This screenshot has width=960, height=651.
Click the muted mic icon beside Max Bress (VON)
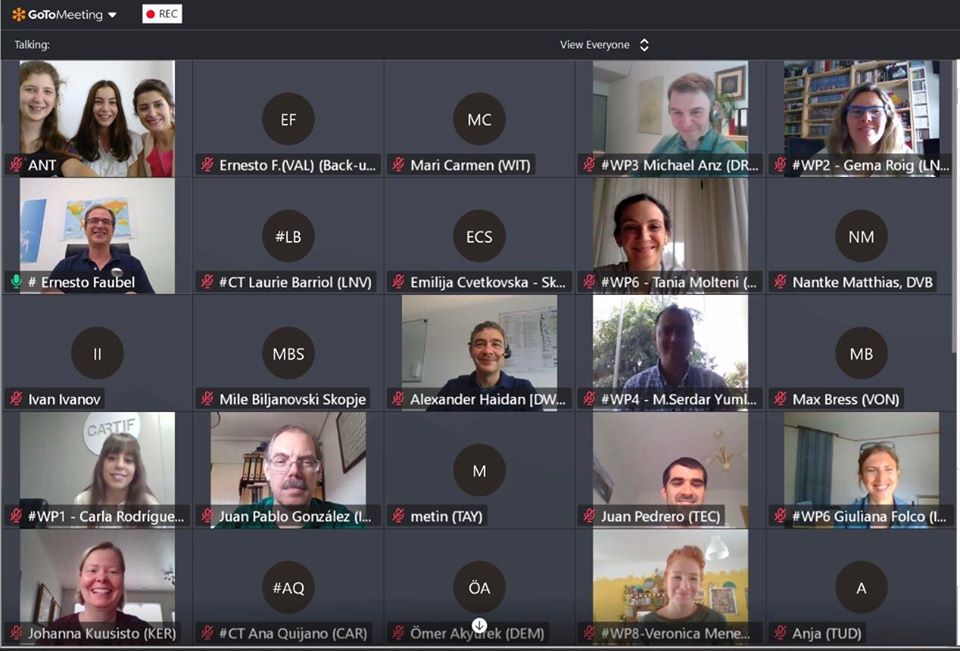781,399
